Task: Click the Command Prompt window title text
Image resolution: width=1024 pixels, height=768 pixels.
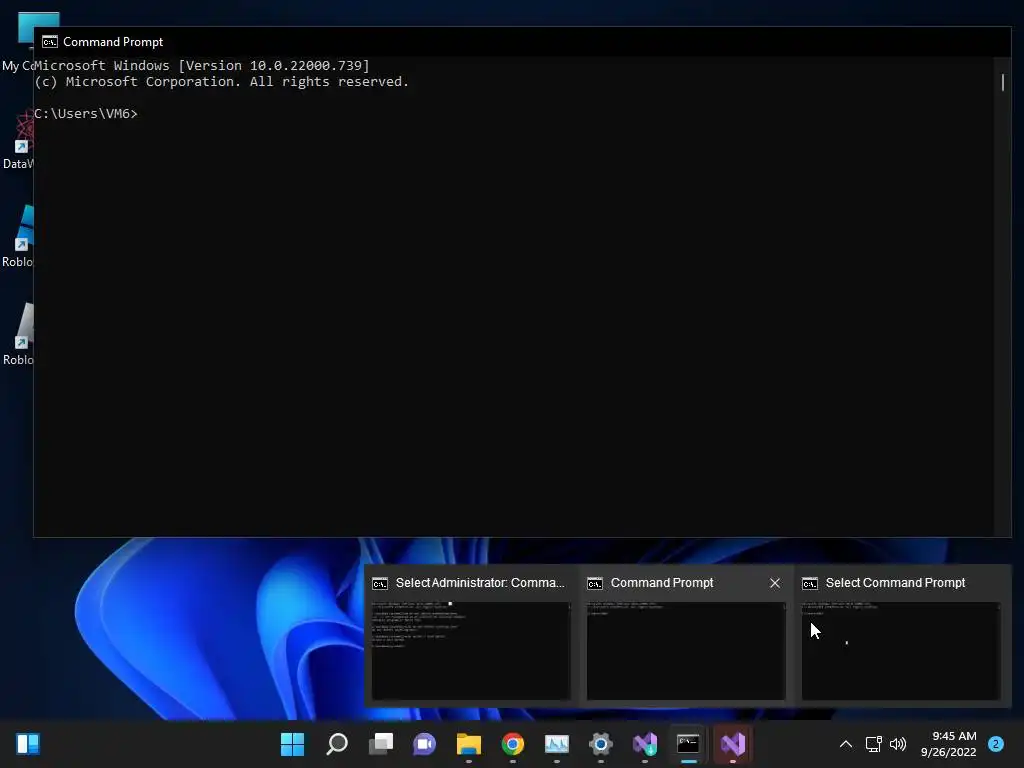Action: (113, 42)
